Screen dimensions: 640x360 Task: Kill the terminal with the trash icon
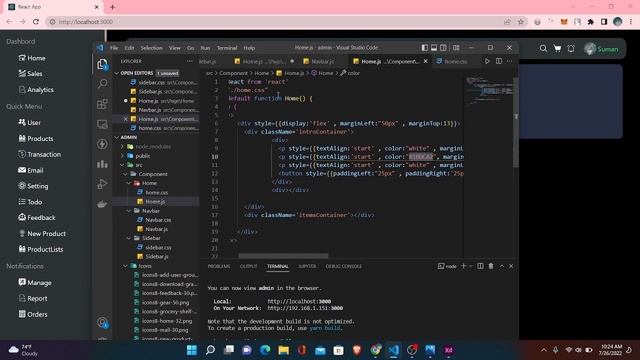pos(491,266)
